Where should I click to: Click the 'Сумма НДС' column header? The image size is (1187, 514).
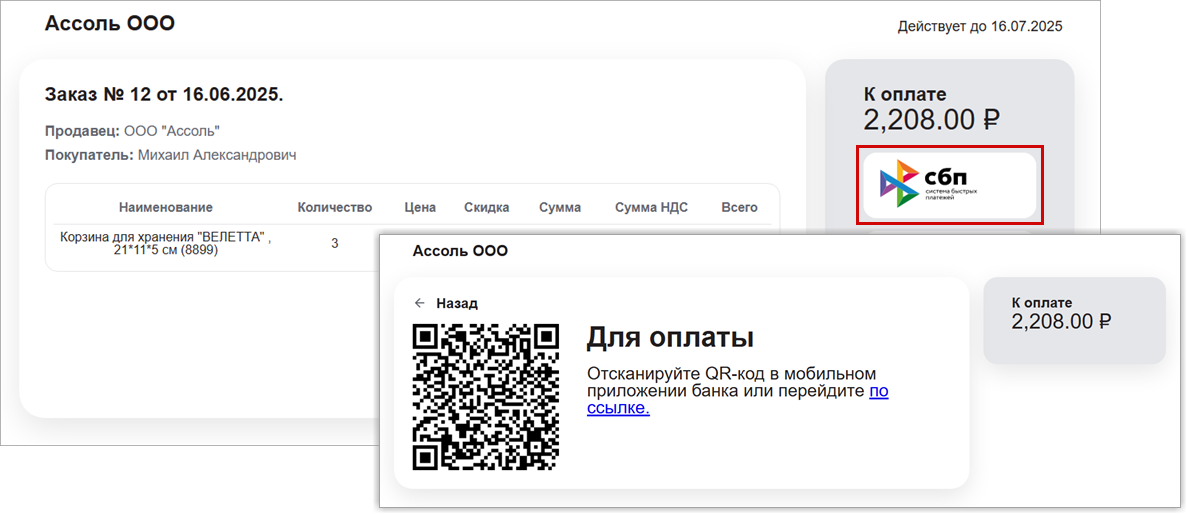pyautogui.click(x=651, y=207)
